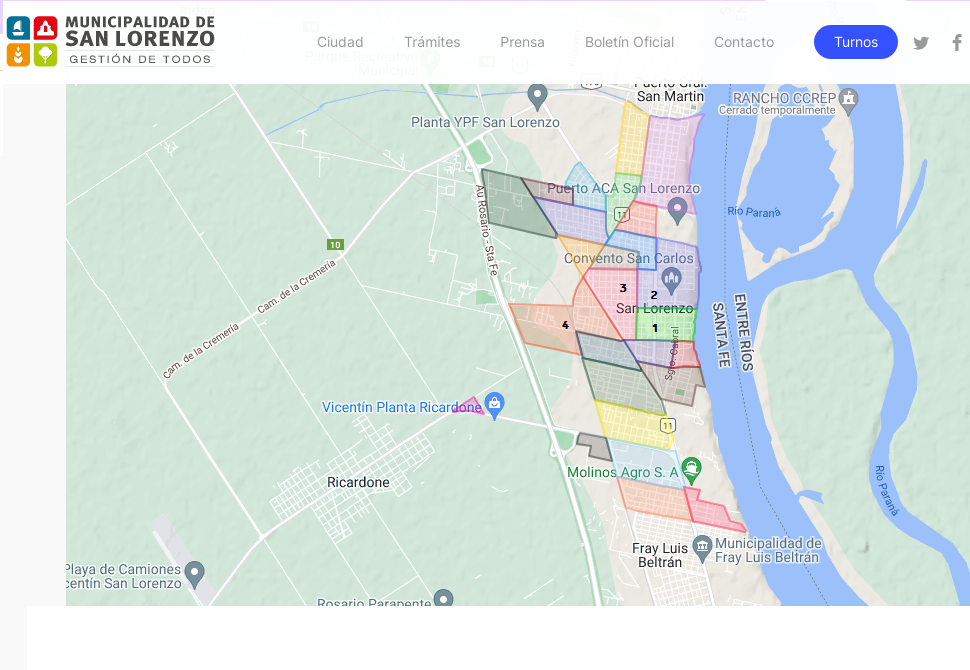Open the Trámites menu

point(432,42)
